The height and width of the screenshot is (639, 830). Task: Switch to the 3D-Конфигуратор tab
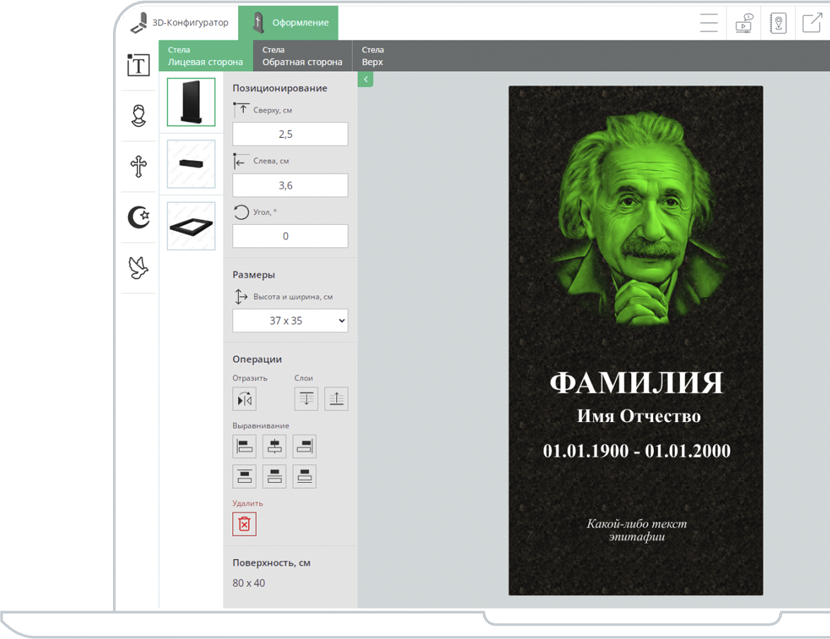(179, 23)
